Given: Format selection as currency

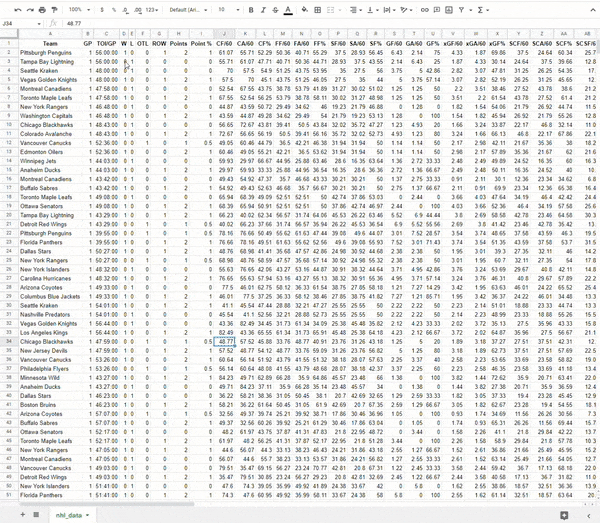Looking at the screenshot, I should tap(102, 10).
